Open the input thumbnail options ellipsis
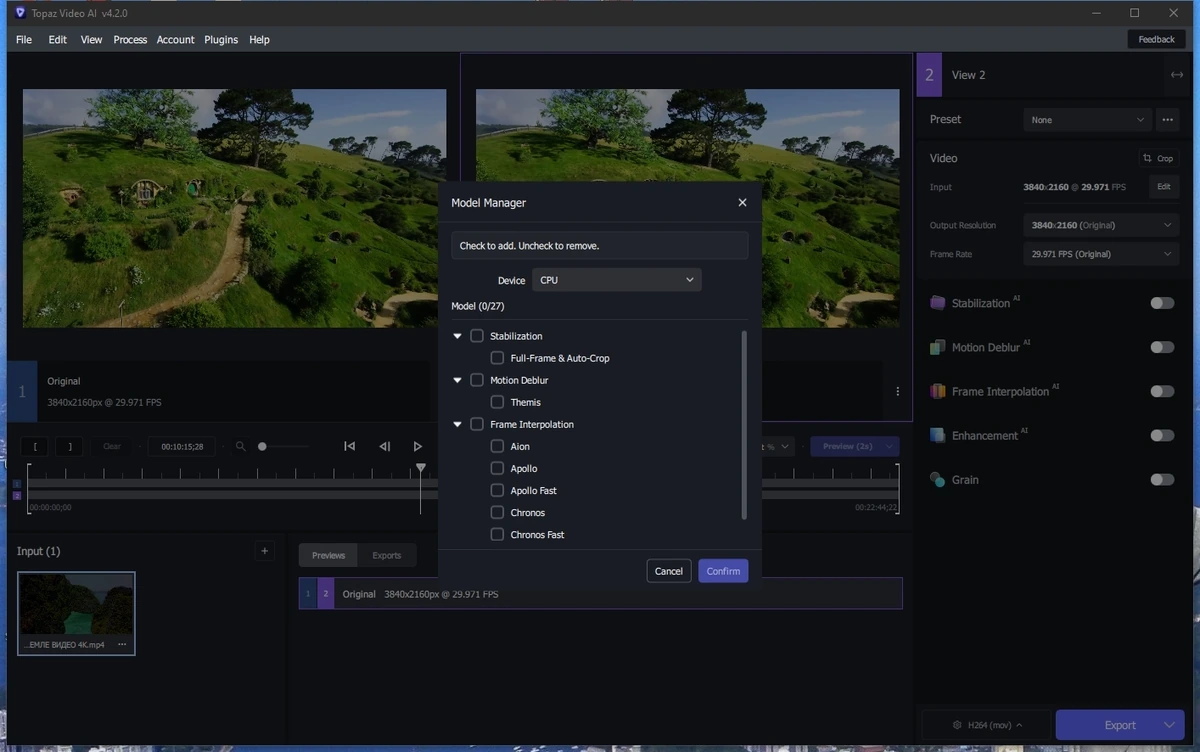Viewport: 1200px width, 752px height. [x=122, y=644]
